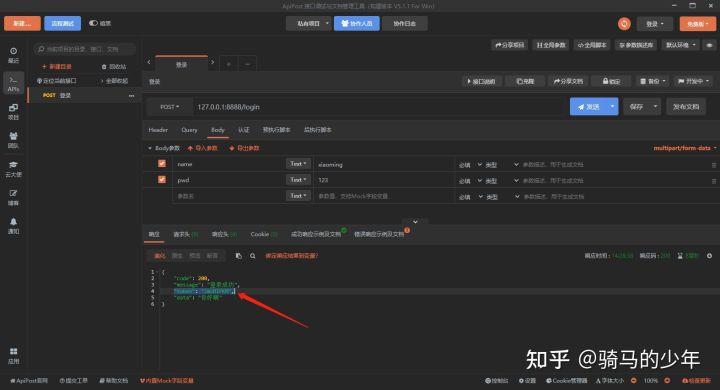Open the send button dropdown arrow
Image resolution: width=720 pixels, height=390 pixels.
click(x=612, y=107)
